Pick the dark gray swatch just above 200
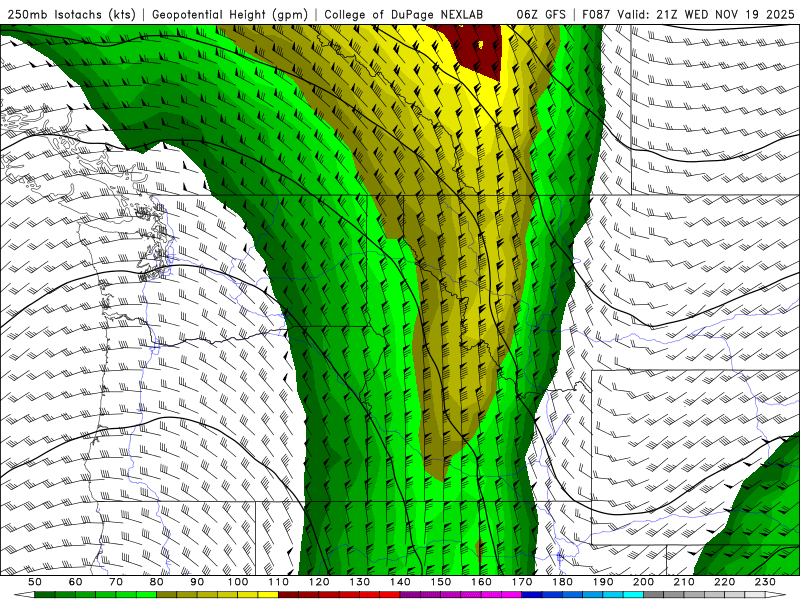Viewport: 800px width, 600px height. click(x=654, y=595)
